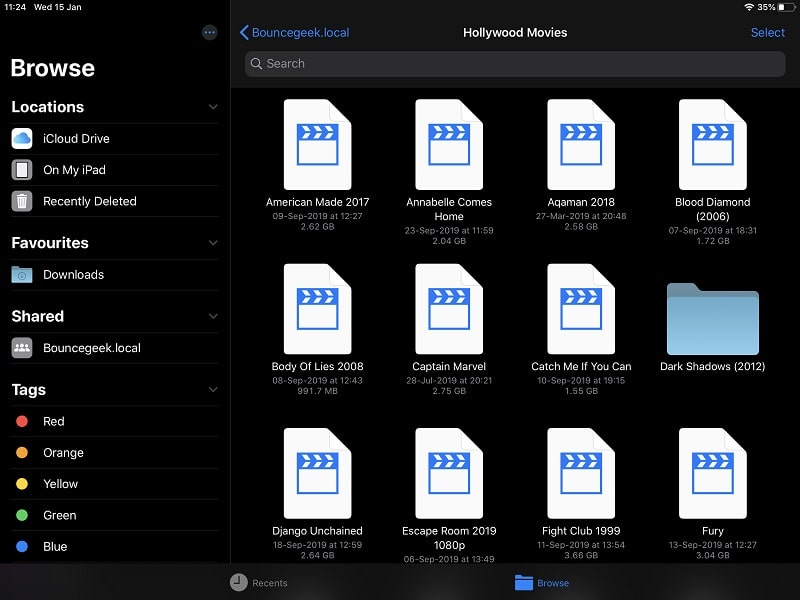The image size is (800, 600).
Task: Collapse the Locations section
Action: point(213,107)
